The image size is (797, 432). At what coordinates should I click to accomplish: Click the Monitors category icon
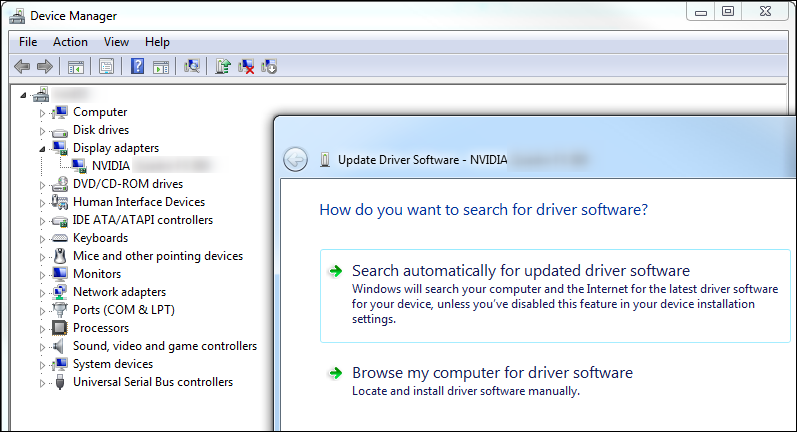60,273
